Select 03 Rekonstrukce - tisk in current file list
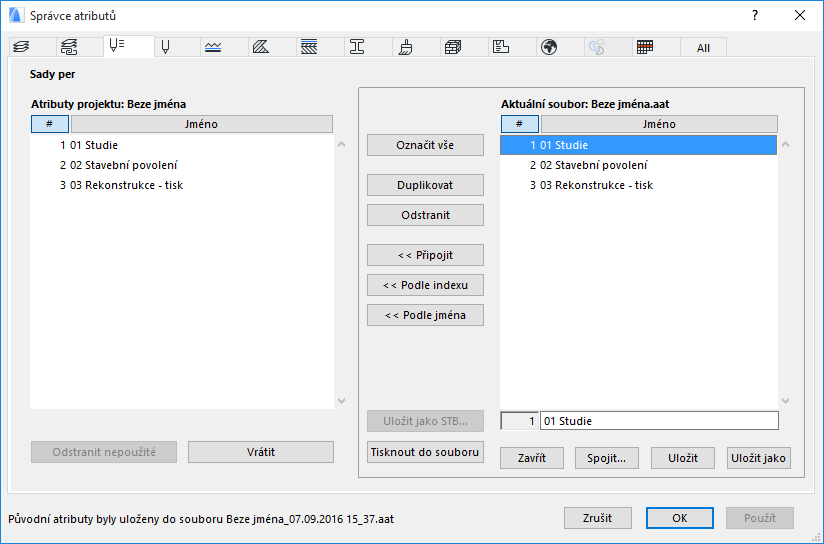 638,185
